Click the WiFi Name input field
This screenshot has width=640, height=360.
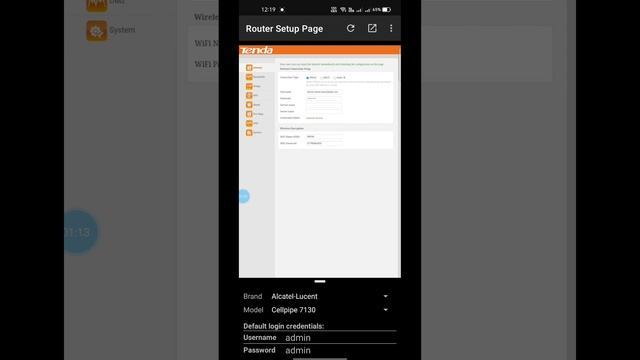pyautogui.click(x=324, y=137)
